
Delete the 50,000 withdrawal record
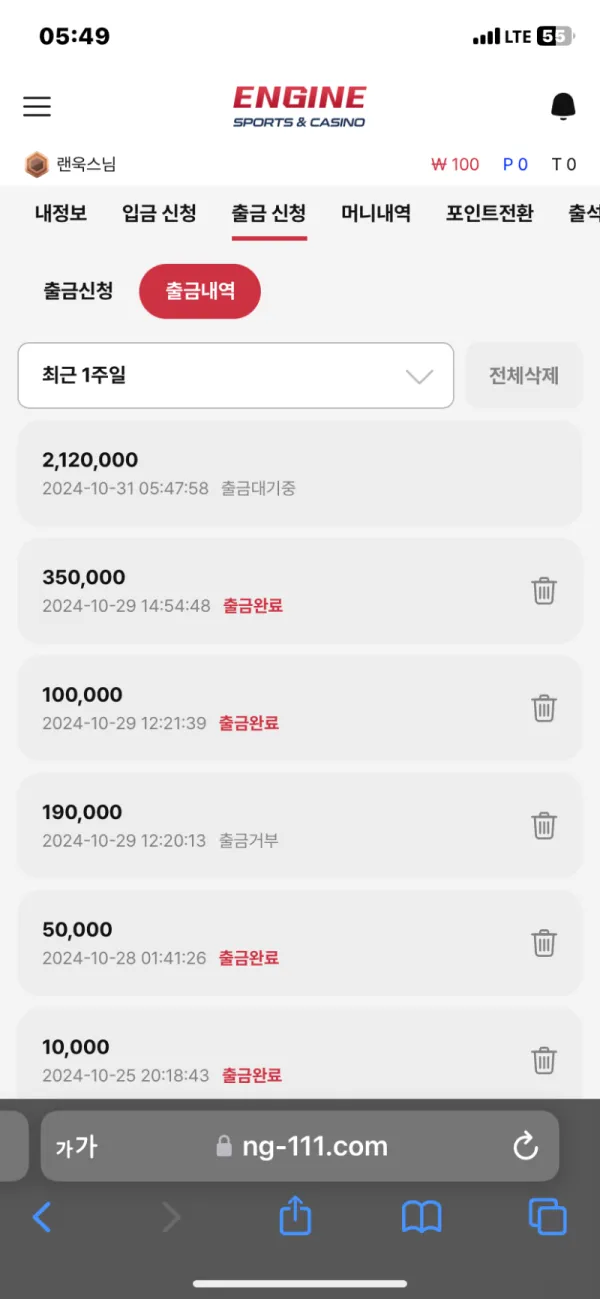click(x=544, y=943)
